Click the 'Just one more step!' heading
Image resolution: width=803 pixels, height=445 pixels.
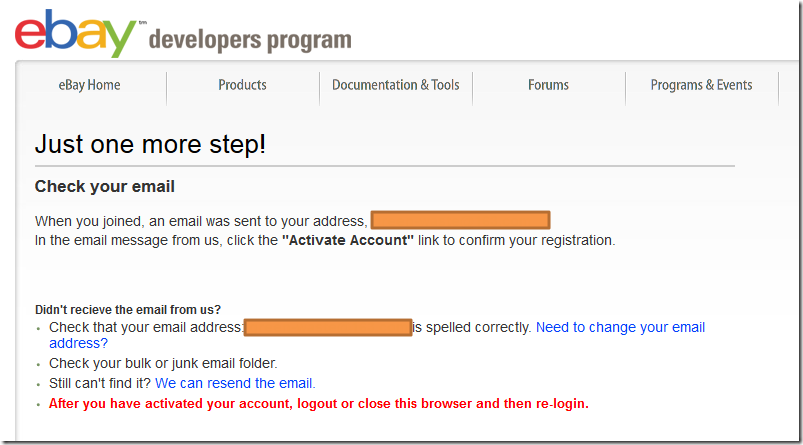150,144
